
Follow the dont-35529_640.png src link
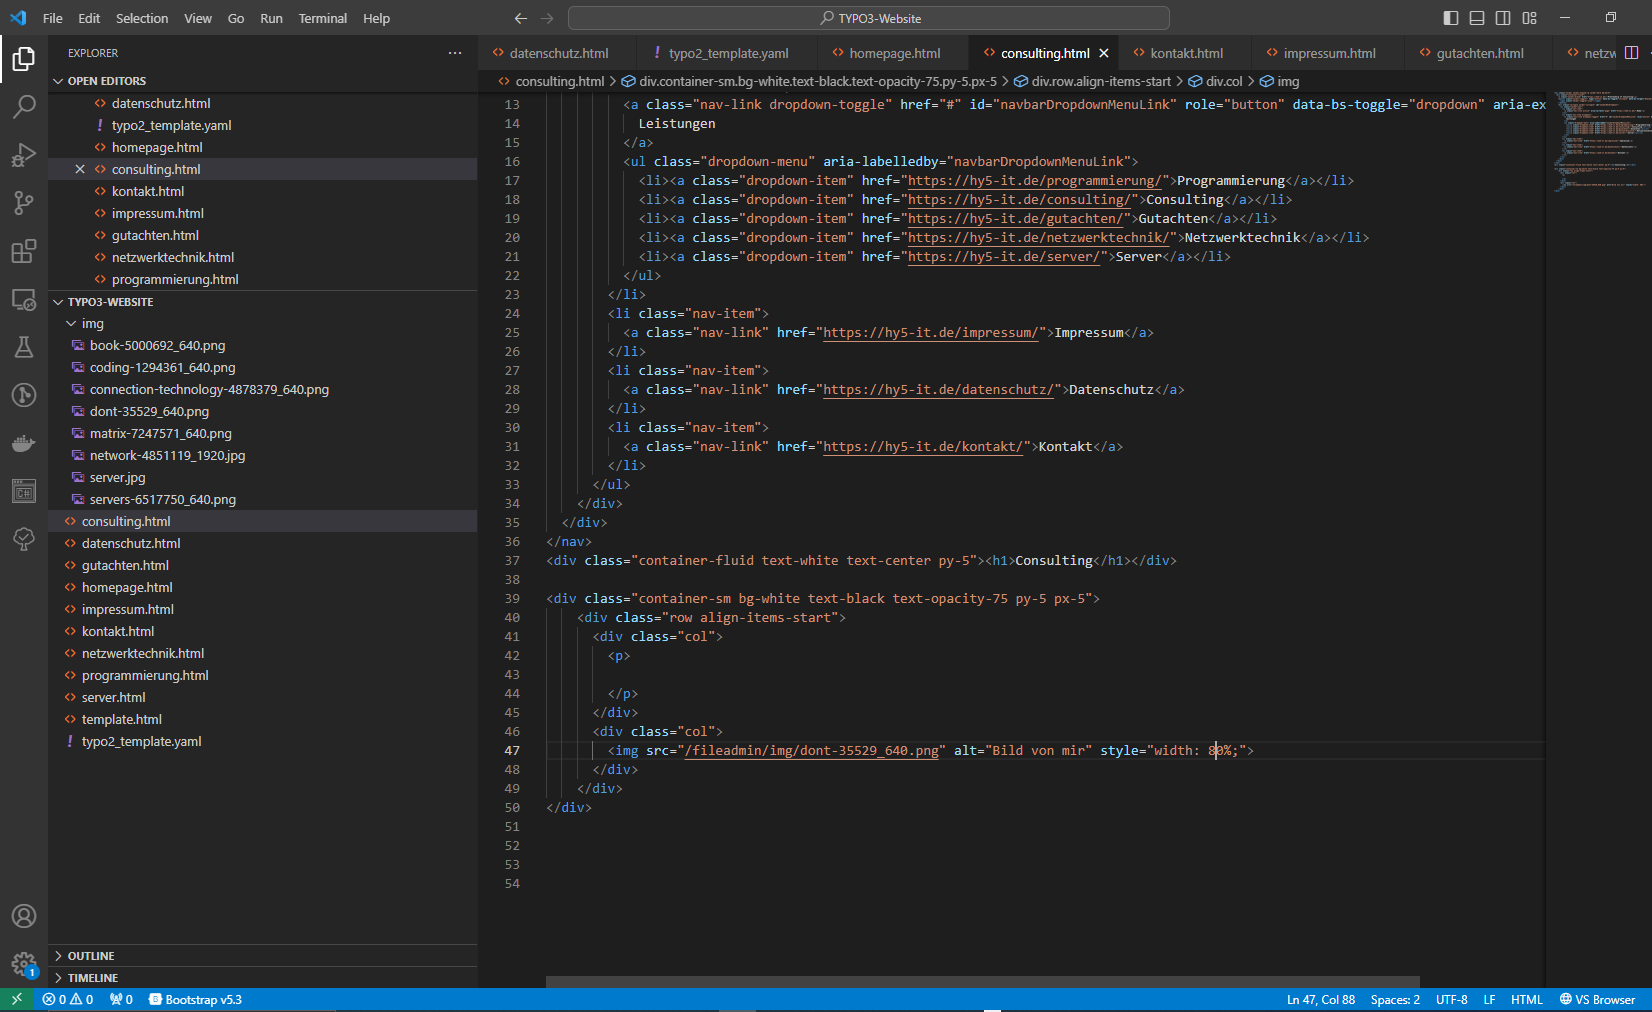[812, 750]
